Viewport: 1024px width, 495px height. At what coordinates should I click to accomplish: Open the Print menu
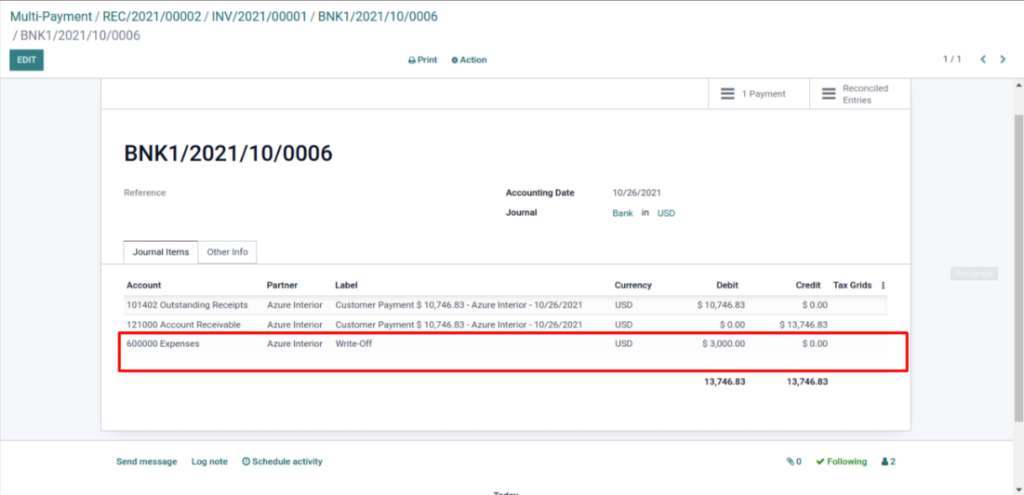(x=423, y=60)
